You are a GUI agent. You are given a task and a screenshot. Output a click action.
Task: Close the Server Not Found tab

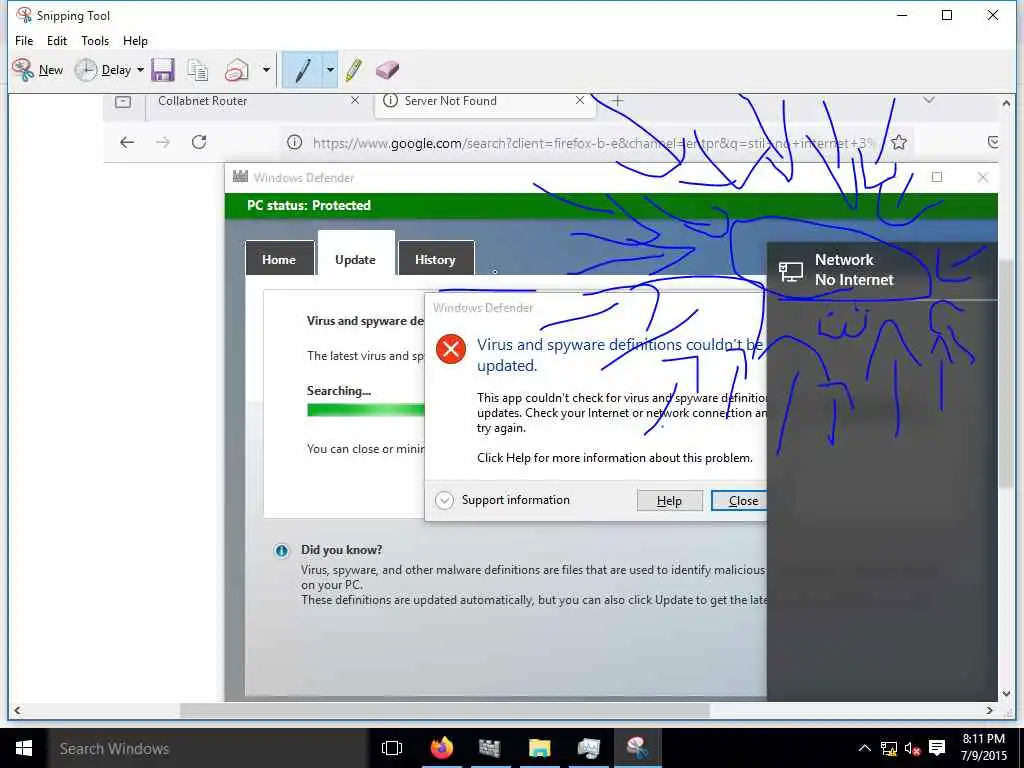579,101
